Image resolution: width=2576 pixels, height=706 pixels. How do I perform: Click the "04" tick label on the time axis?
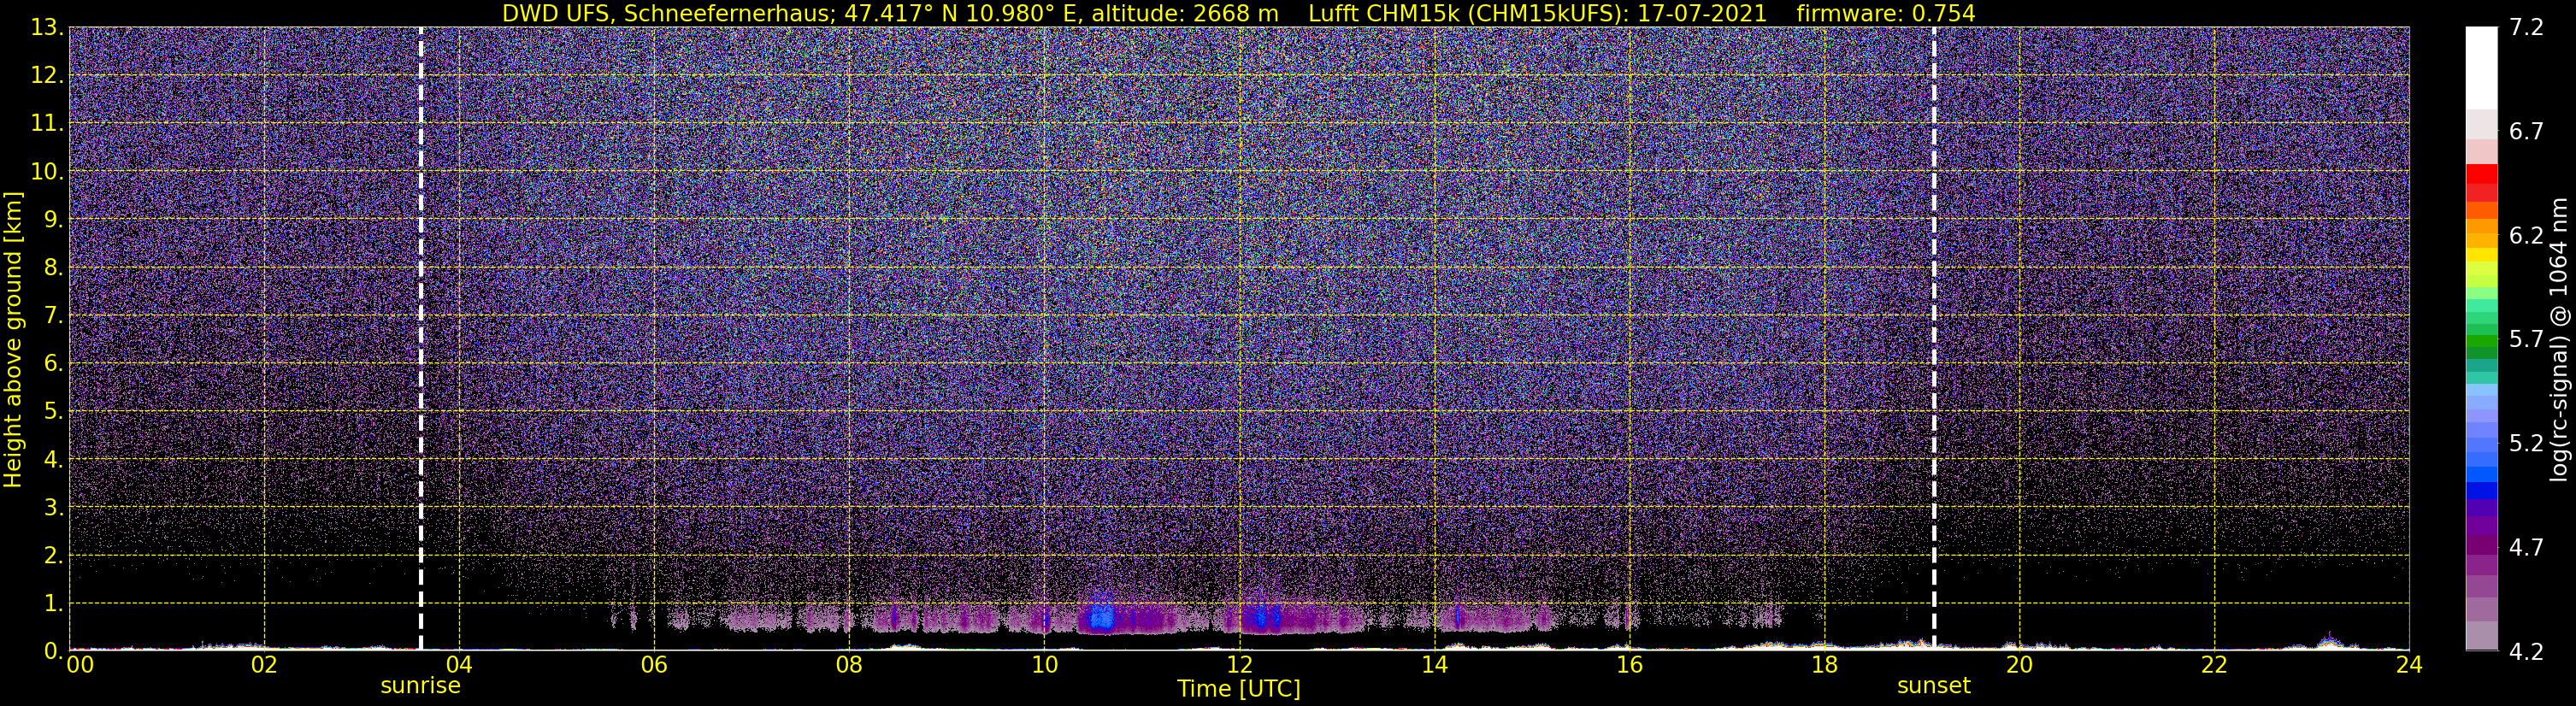[x=459, y=666]
